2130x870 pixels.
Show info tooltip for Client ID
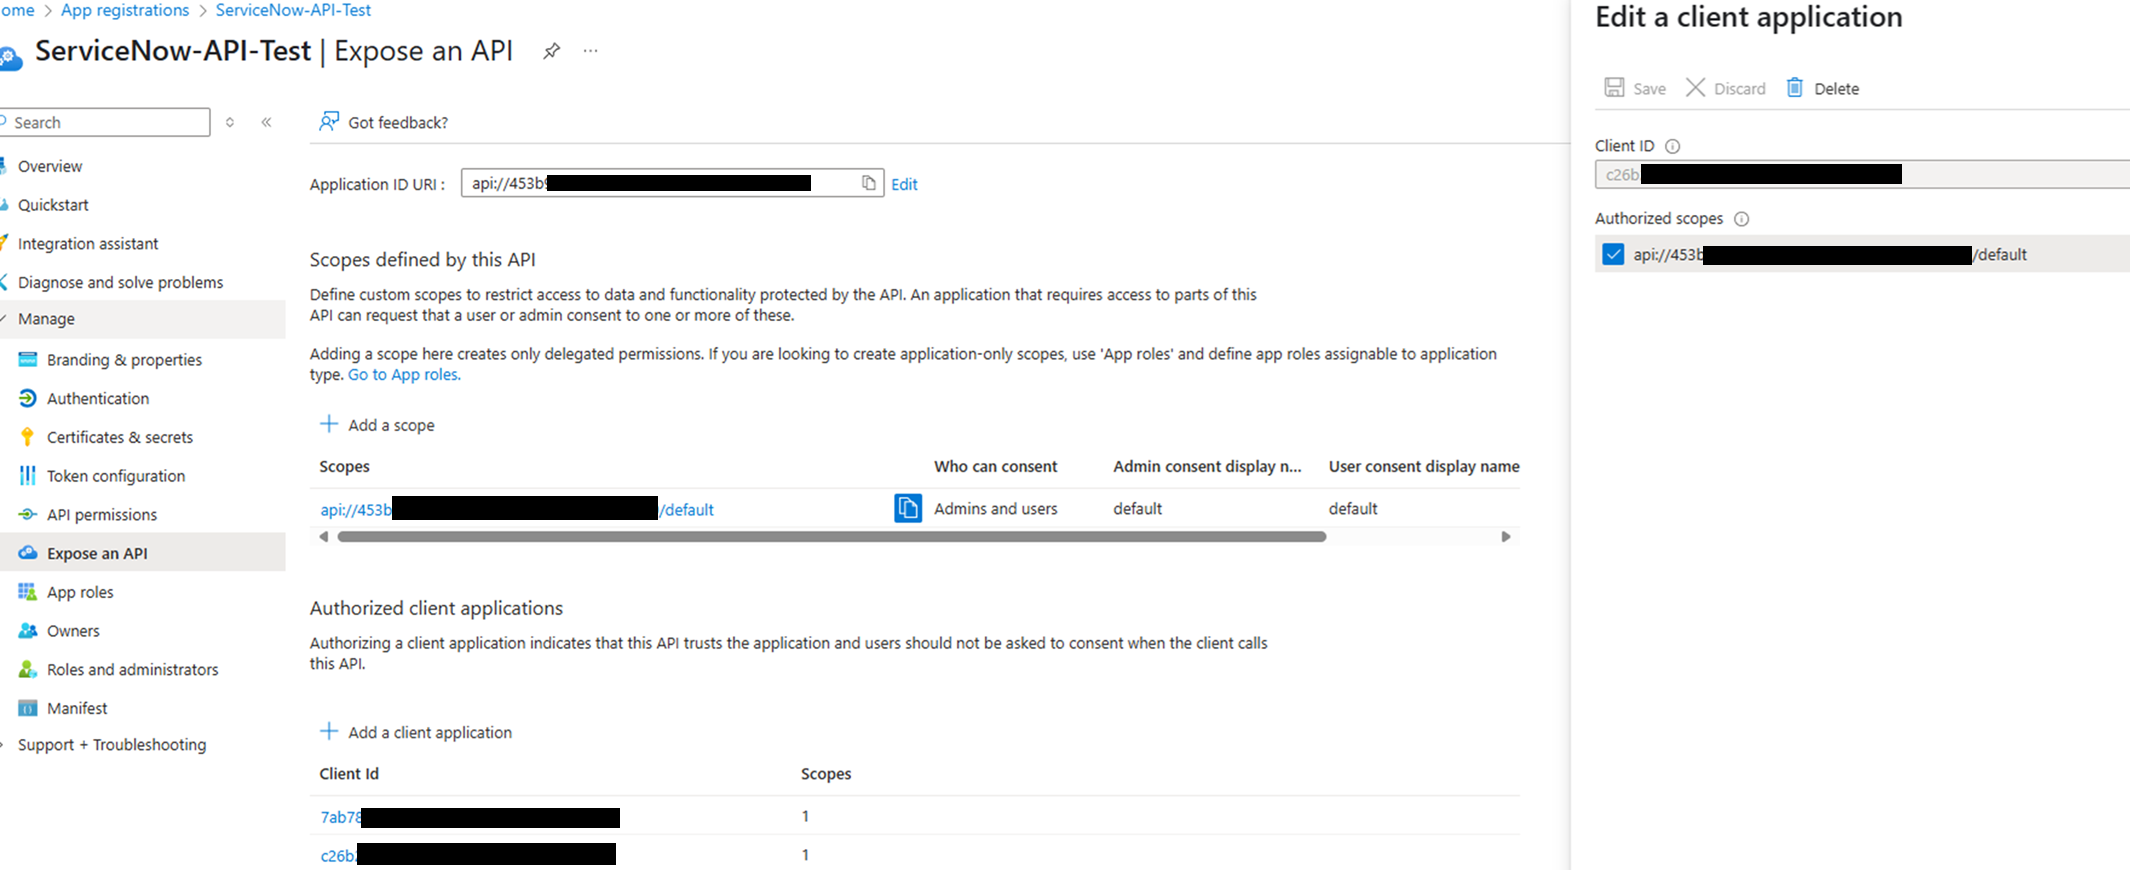[1672, 146]
